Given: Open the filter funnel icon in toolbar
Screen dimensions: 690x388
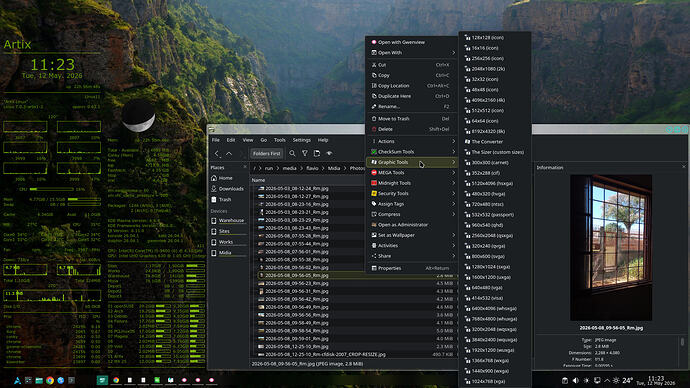Looking at the screenshot, I should point(305,153).
